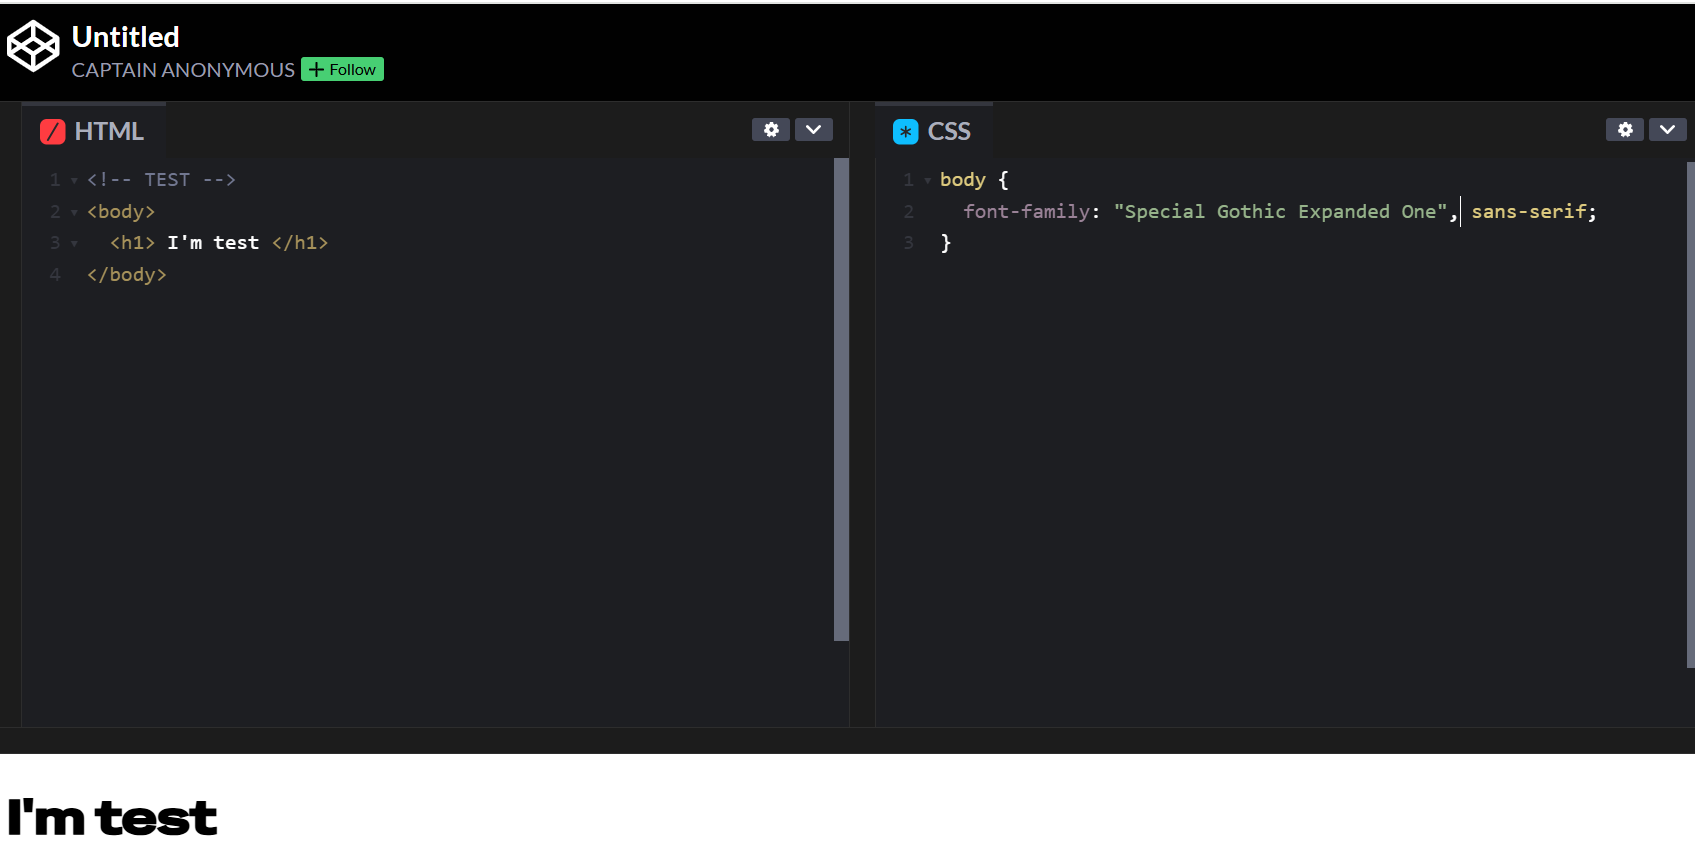Click the sans-serif value in CSS
The height and width of the screenshot is (860, 1695).
(x=1529, y=212)
